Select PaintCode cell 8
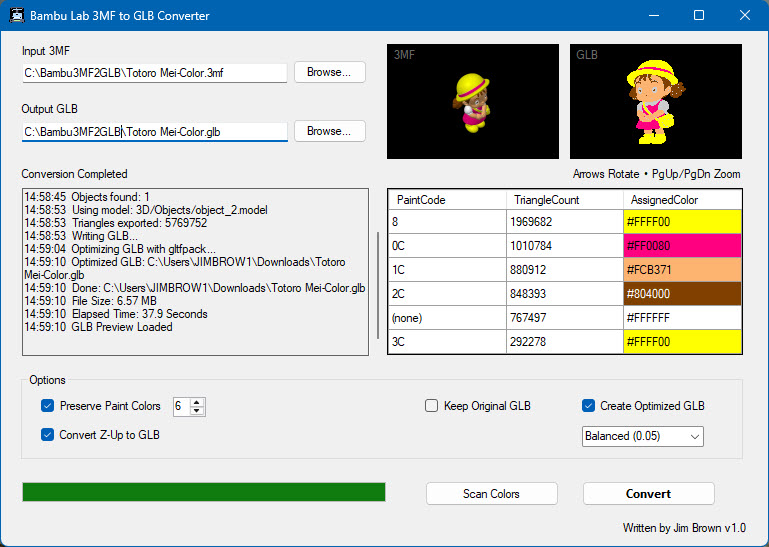Image resolution: width=769 pixels, height=547 pixels. click(447, 222)
